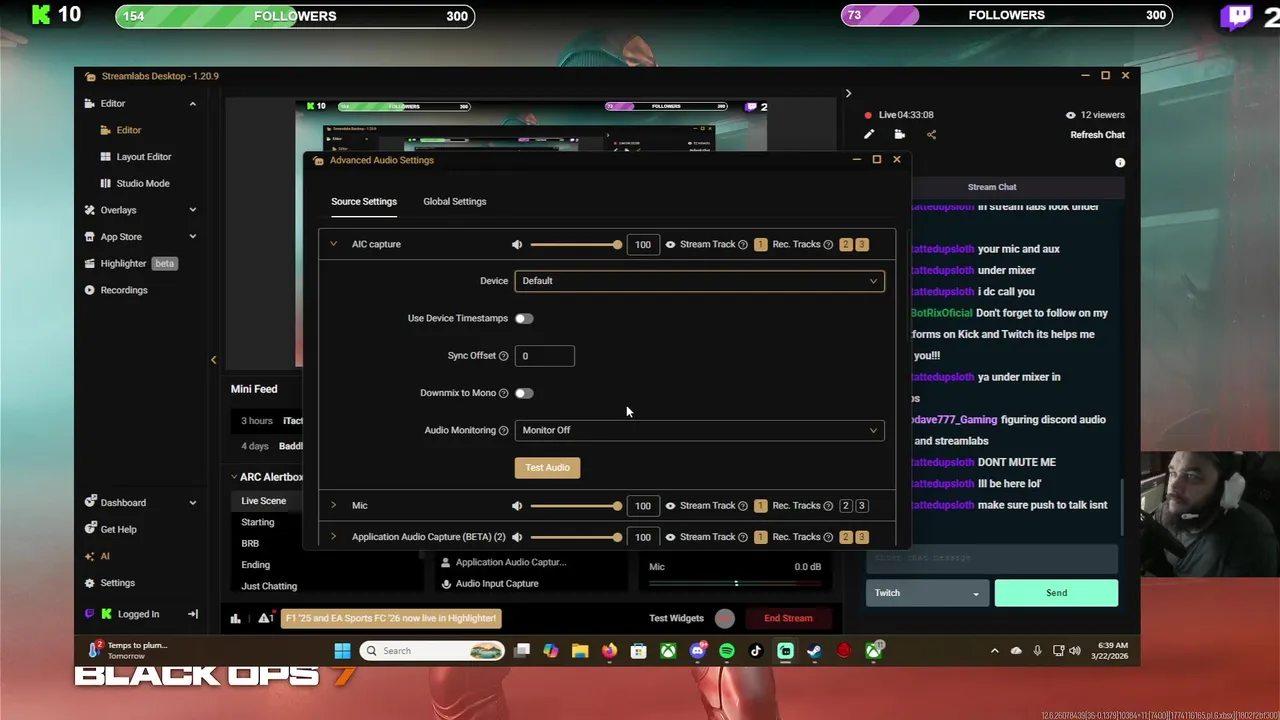Open AIC capture Rec. Tracks help icon
Image resolution: width=1280 pixels, height=720 pixels.
[828, 244]
